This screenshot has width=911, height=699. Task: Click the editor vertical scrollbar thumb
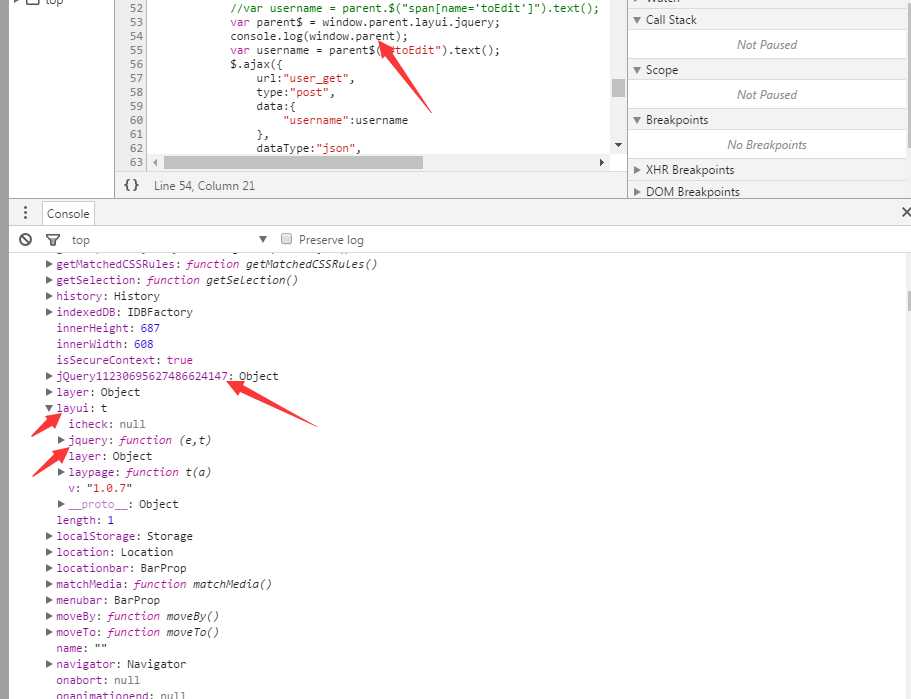(618, 88)
